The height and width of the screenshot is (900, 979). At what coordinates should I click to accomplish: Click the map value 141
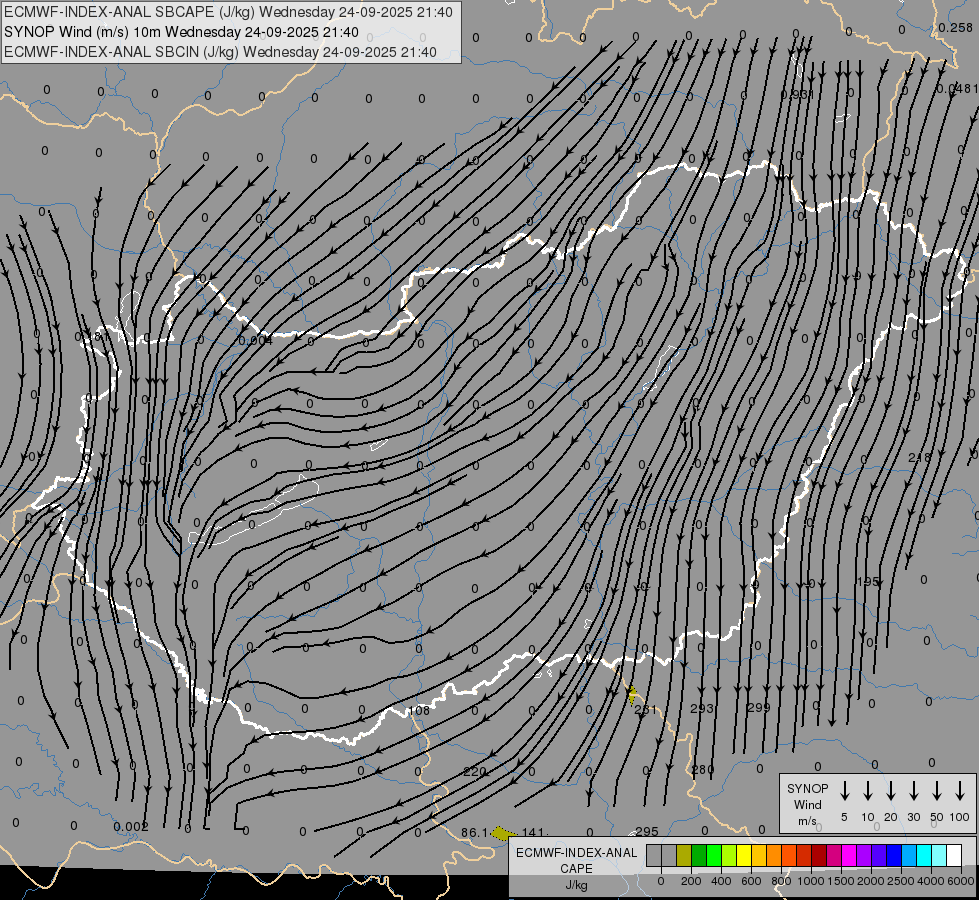tap(534, 833)
